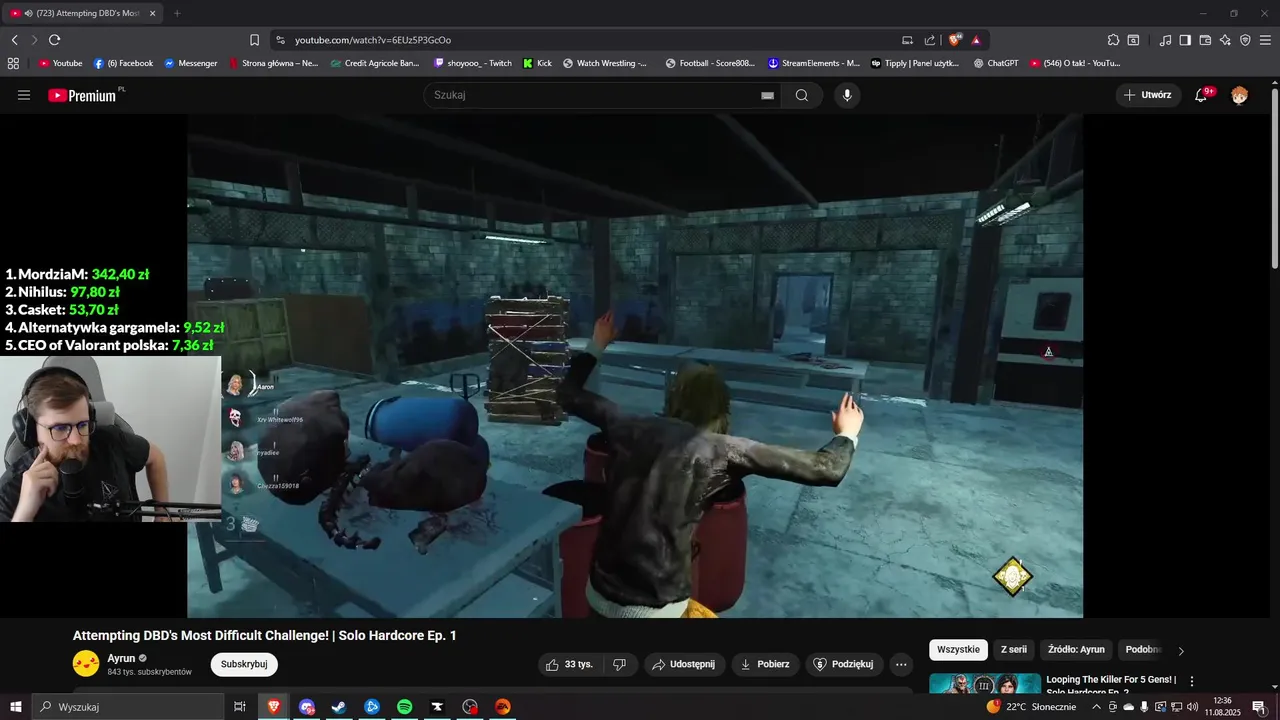Open Brave Shields lion icon
The image size is (1280, 720).
[955, 40]
